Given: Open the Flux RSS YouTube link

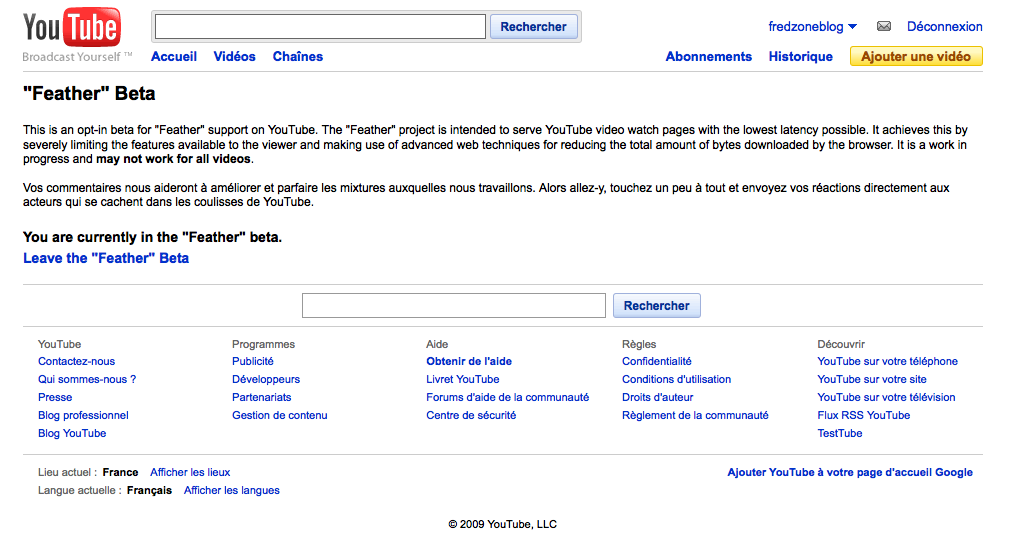Looking at the screenshot, I should pyautogui.click(x=864, y=416).
